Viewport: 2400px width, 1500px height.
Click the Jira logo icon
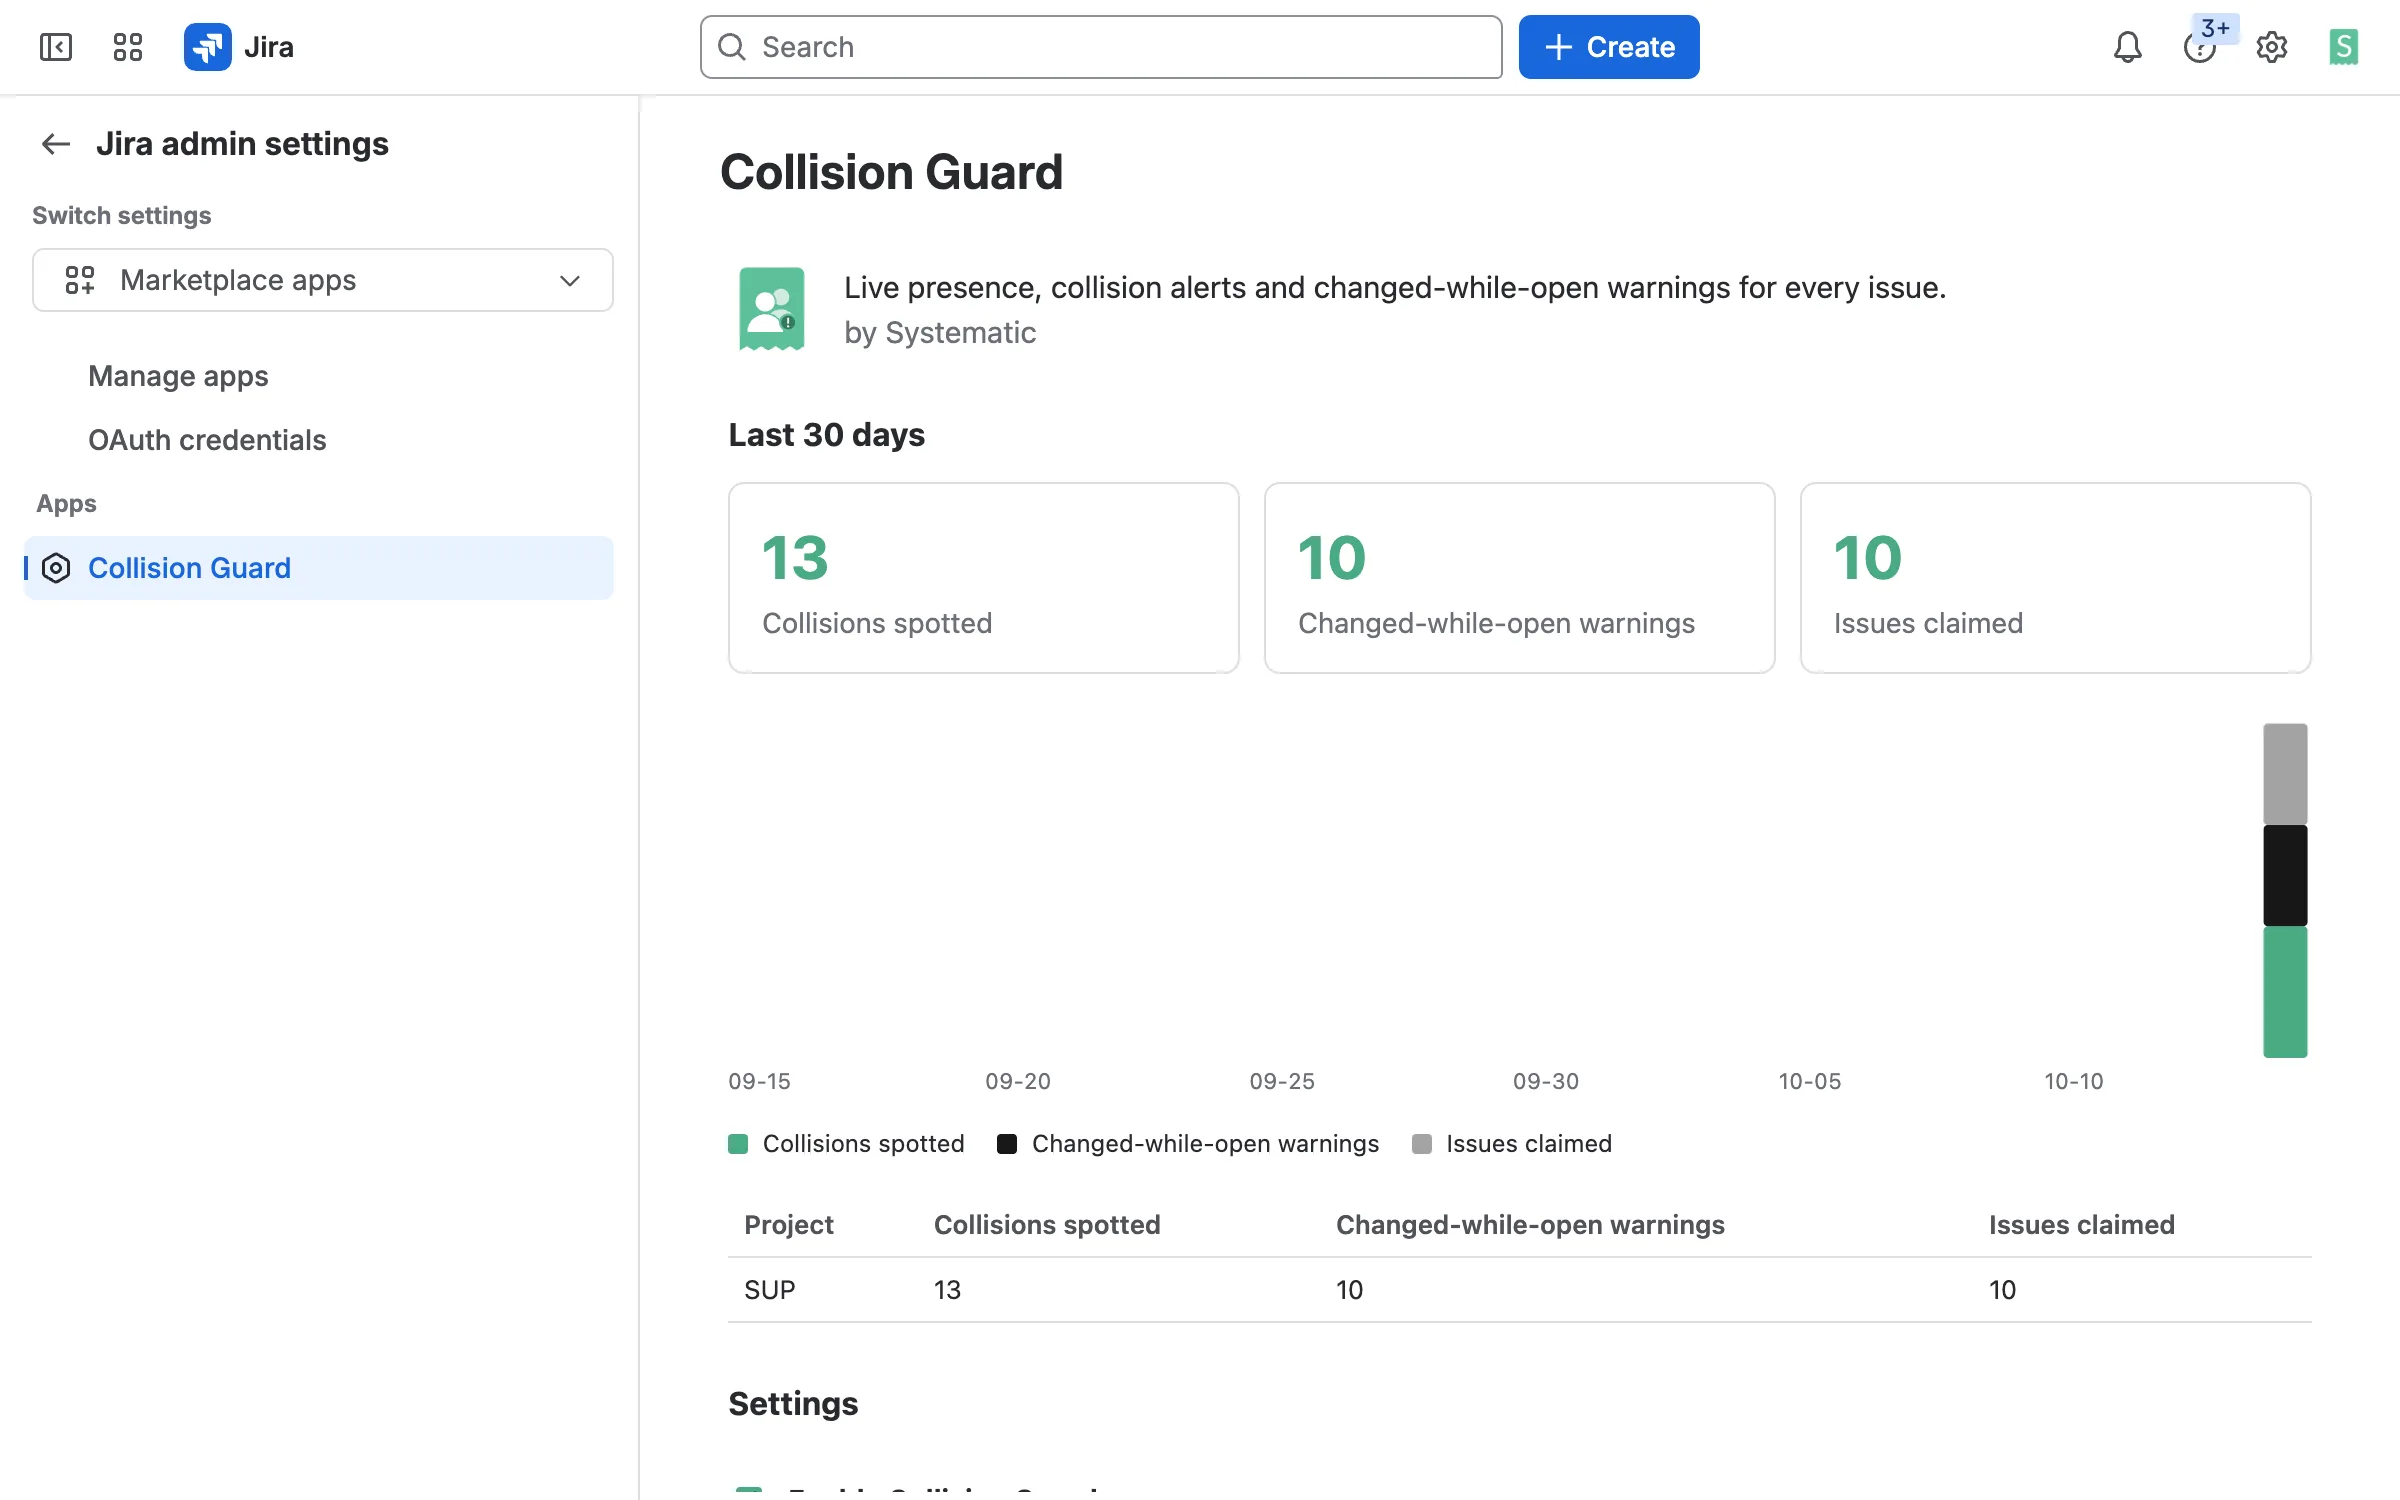point(208,47)
